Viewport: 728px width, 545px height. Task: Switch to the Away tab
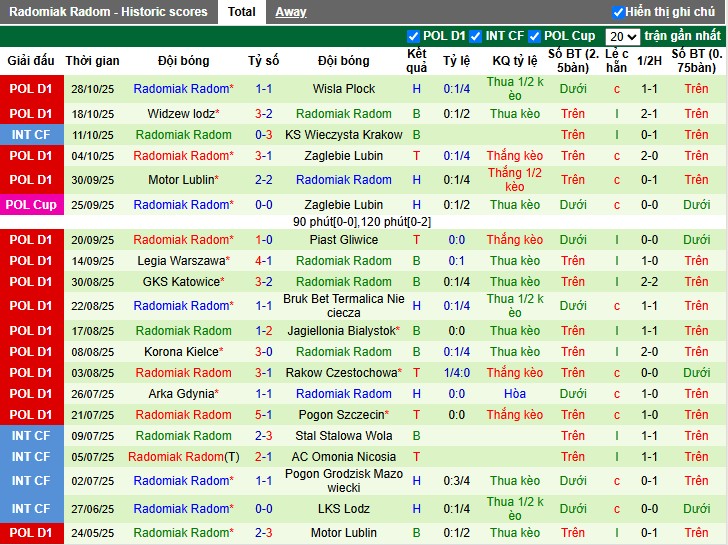(291, 12)
